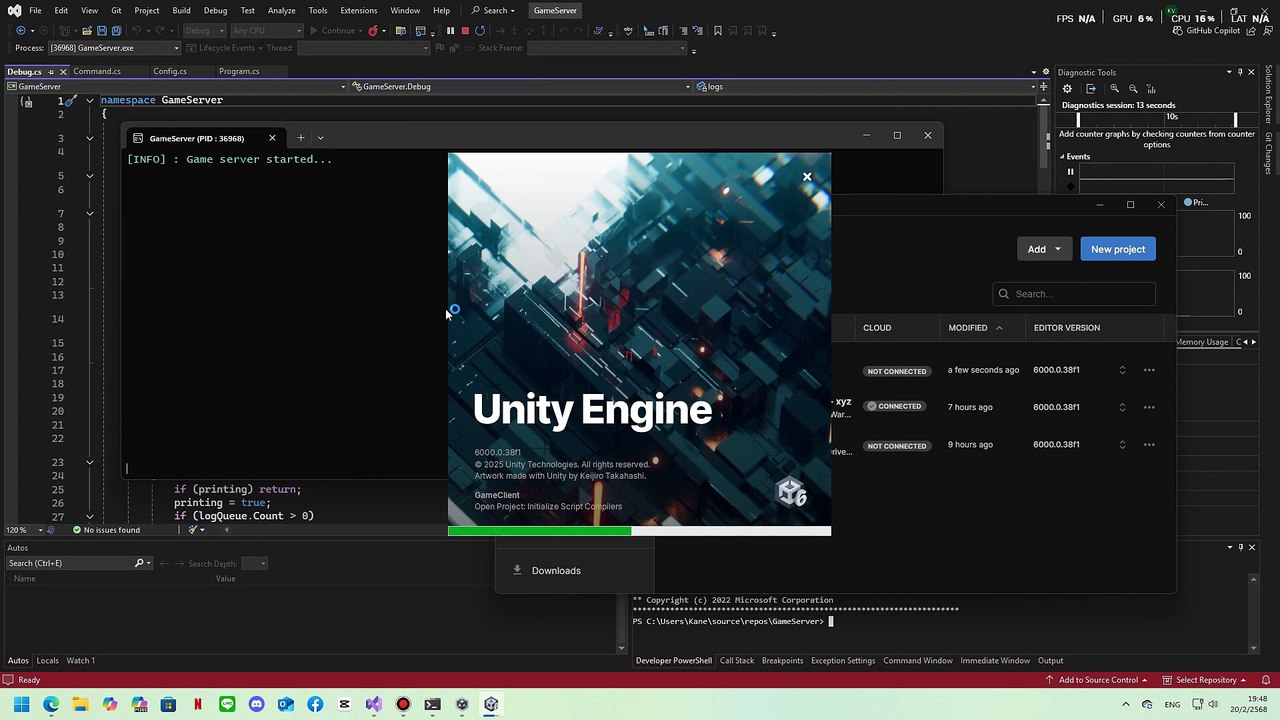1280x720 pixels.
Task: Restart the debug session icon
Action: [x=480, y=31]
